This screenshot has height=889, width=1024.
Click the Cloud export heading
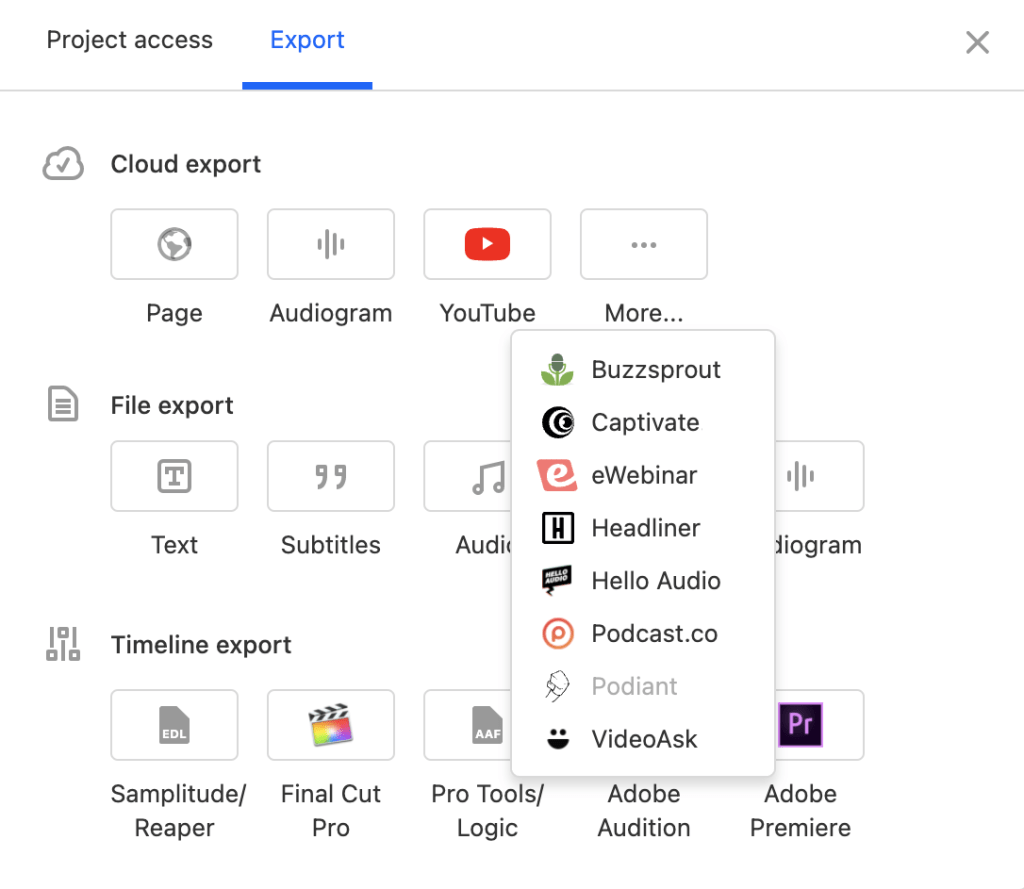click(x=185, y=164)
